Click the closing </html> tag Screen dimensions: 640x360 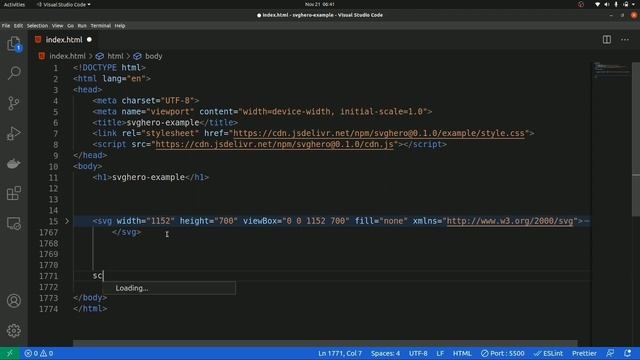click(x=90, y=309)
